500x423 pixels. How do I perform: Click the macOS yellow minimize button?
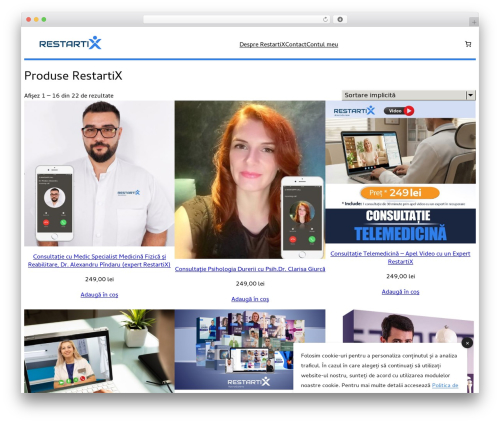coord(36,20)
